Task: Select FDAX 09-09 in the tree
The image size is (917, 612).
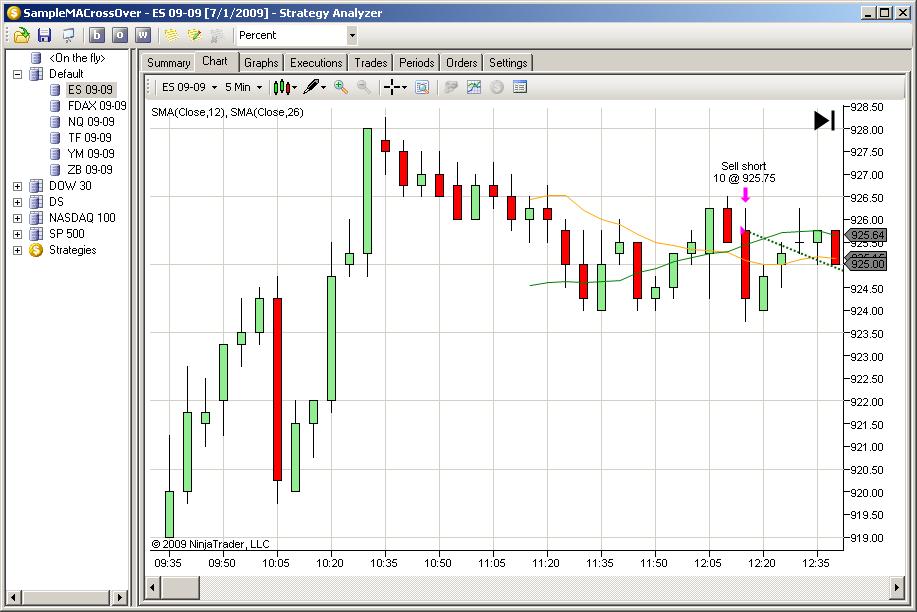Action: [x=97, y=106]
